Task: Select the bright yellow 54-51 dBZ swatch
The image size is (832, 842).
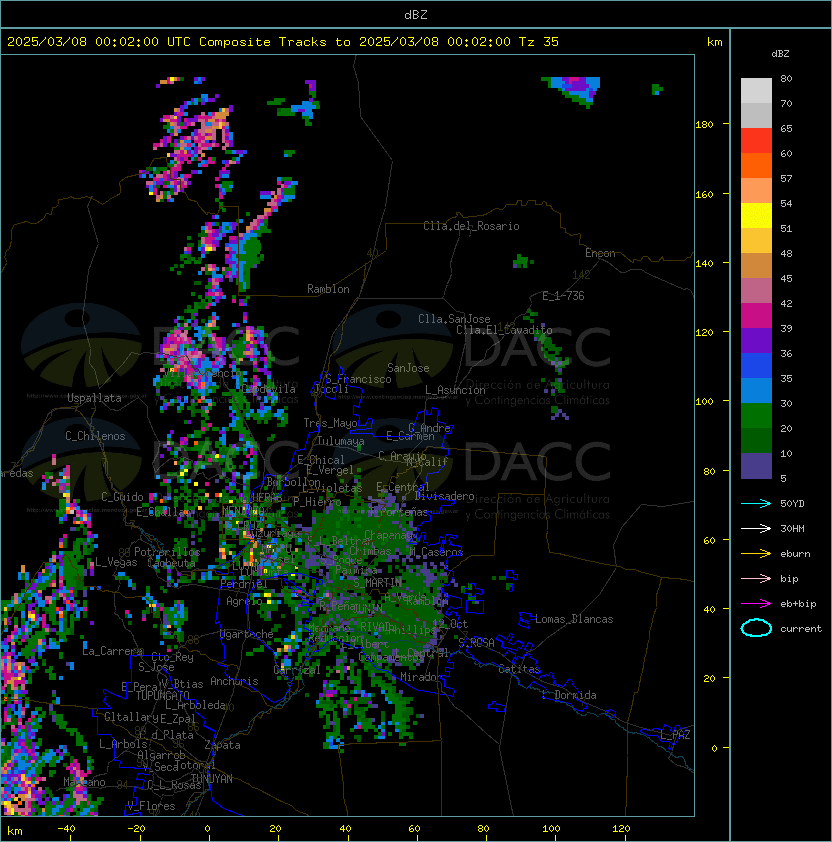Action: pos(756,216)
